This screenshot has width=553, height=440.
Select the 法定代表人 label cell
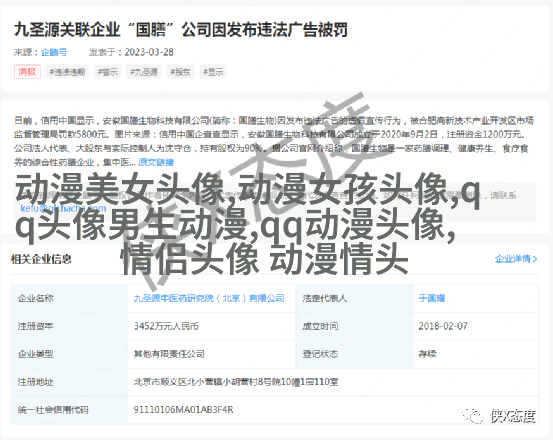pos(354,298)
